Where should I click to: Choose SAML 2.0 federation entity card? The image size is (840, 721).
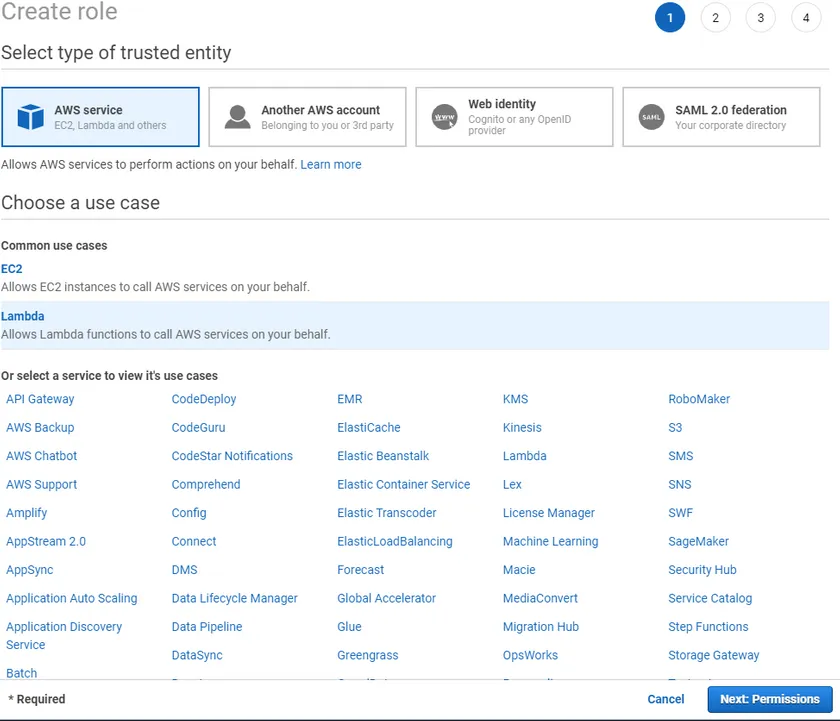point(721,117)
